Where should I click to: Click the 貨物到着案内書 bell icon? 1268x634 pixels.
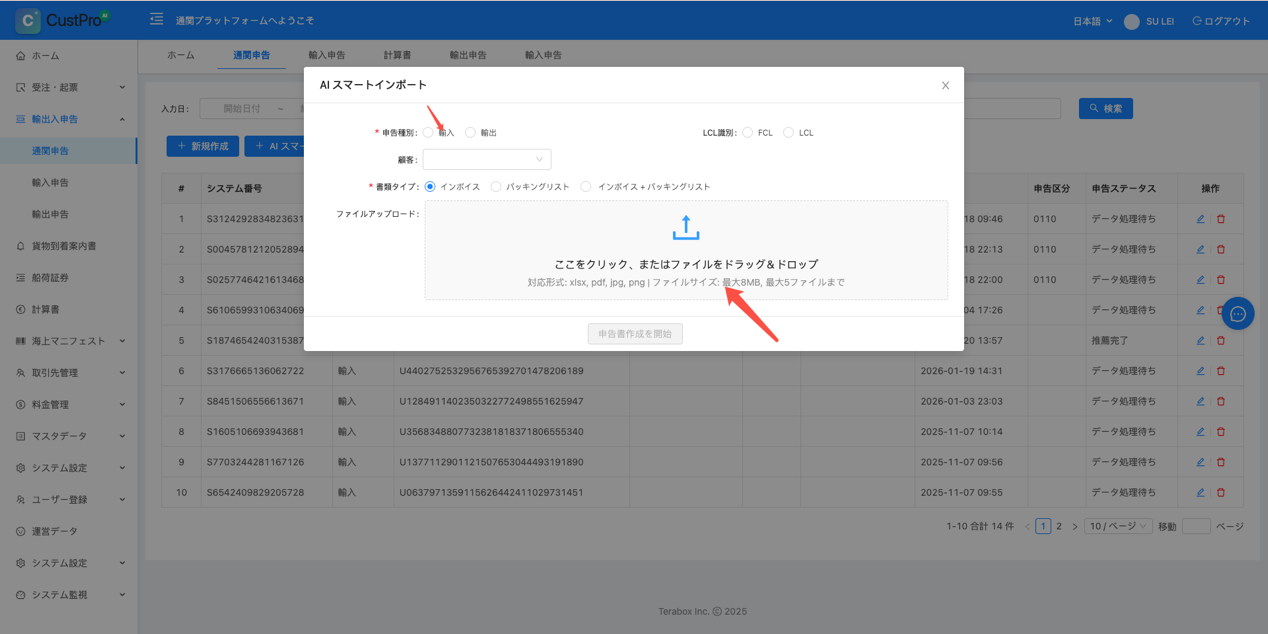click(21, 246)
